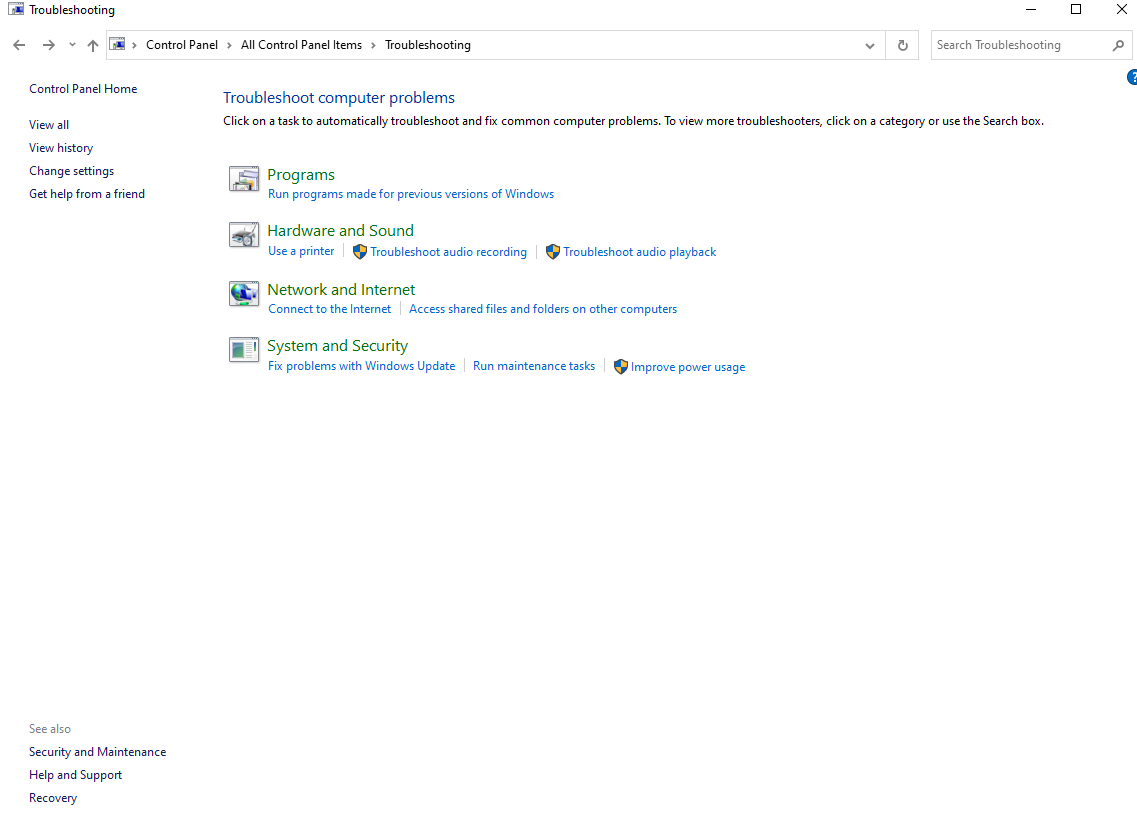Click Connect to the Internet
This screenshot has height=820, width=1137.
pos(329,309)
